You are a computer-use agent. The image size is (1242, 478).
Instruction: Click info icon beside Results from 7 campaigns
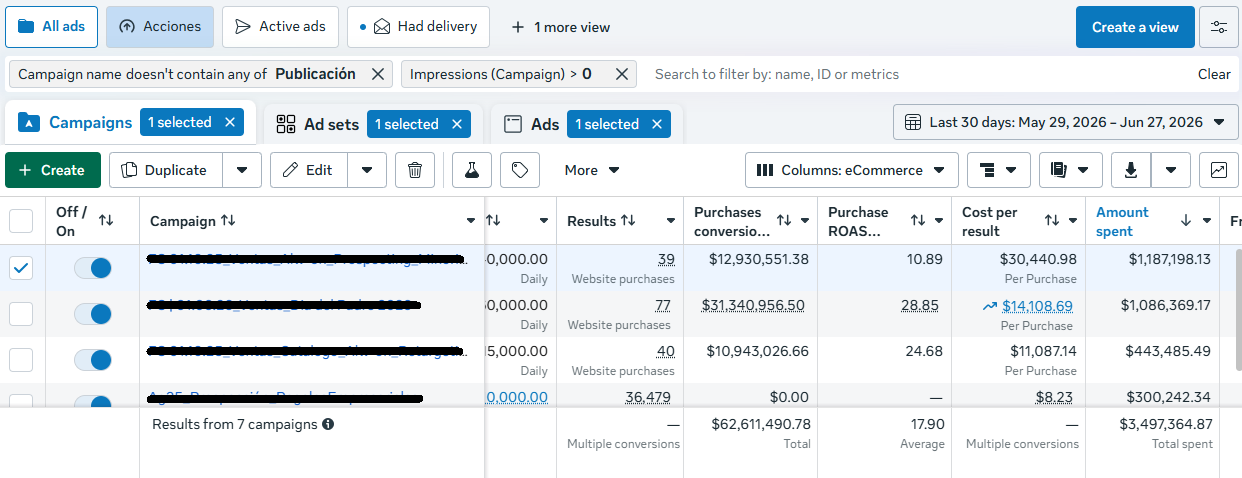[x=328, y=424]
